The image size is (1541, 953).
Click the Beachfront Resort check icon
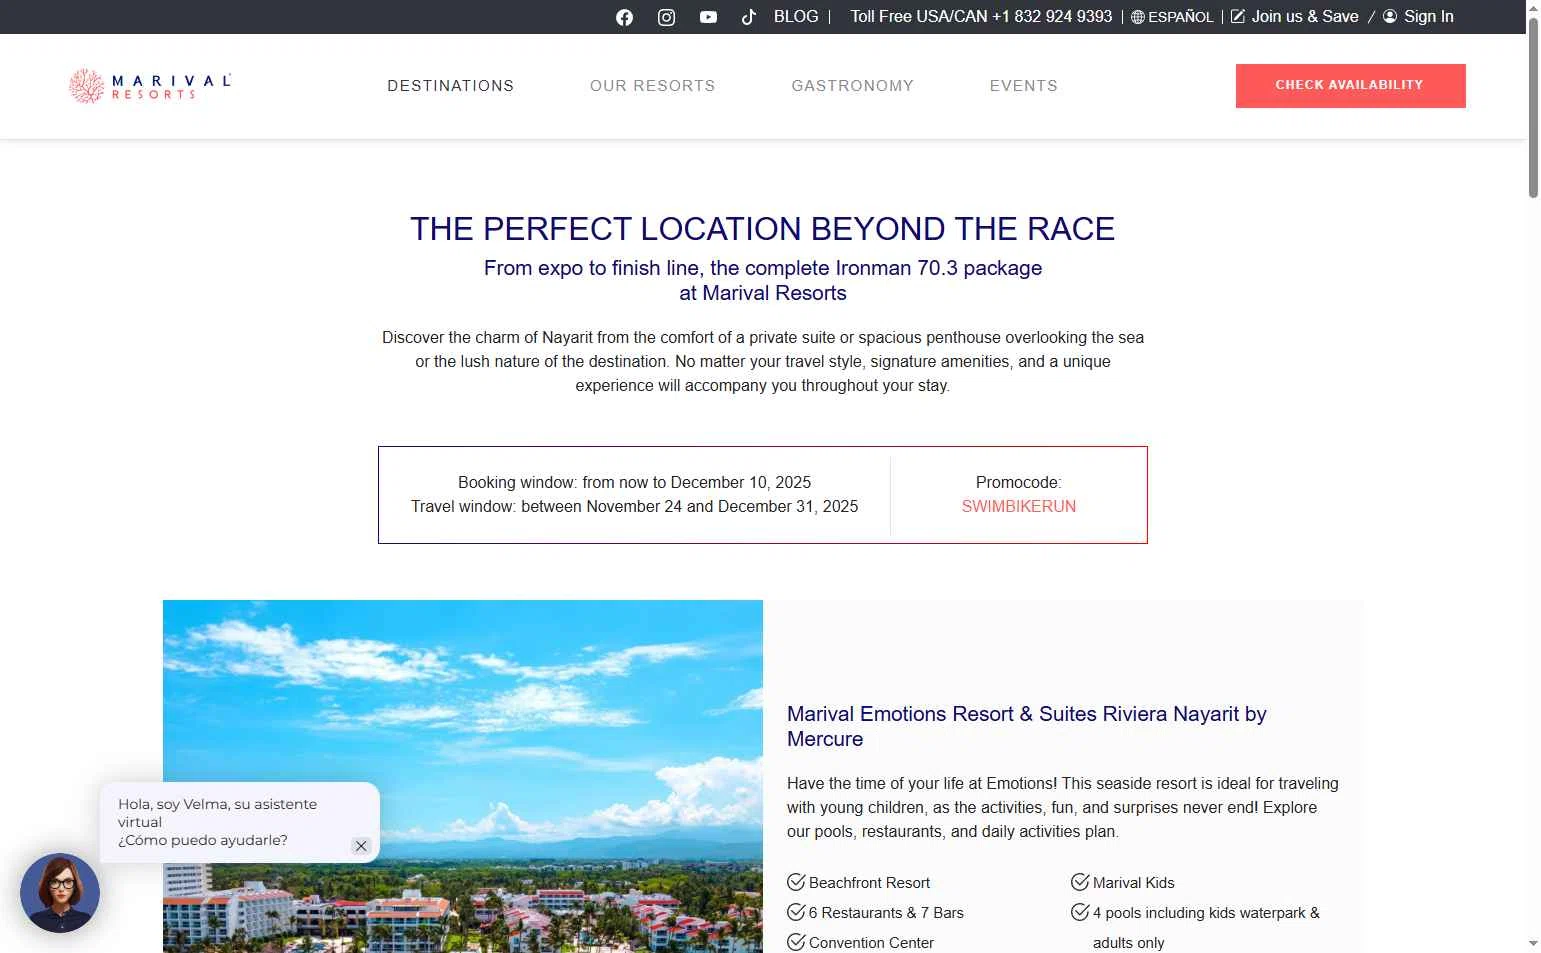pos(796,882)
